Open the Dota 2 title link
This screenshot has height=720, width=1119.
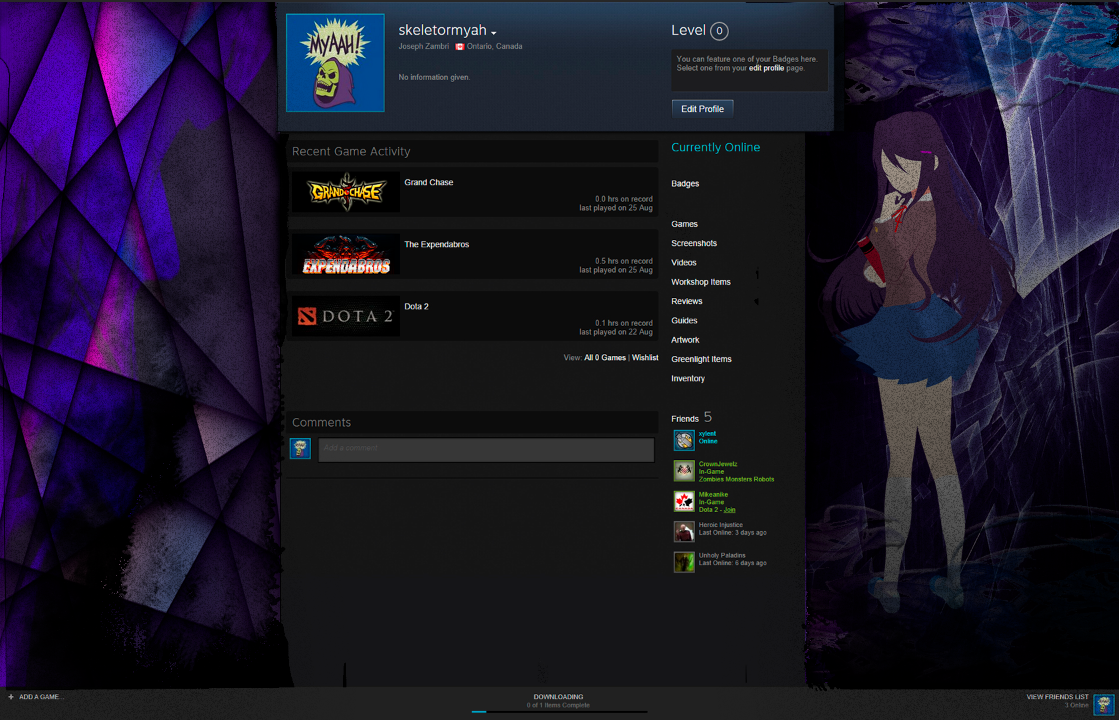416,307
